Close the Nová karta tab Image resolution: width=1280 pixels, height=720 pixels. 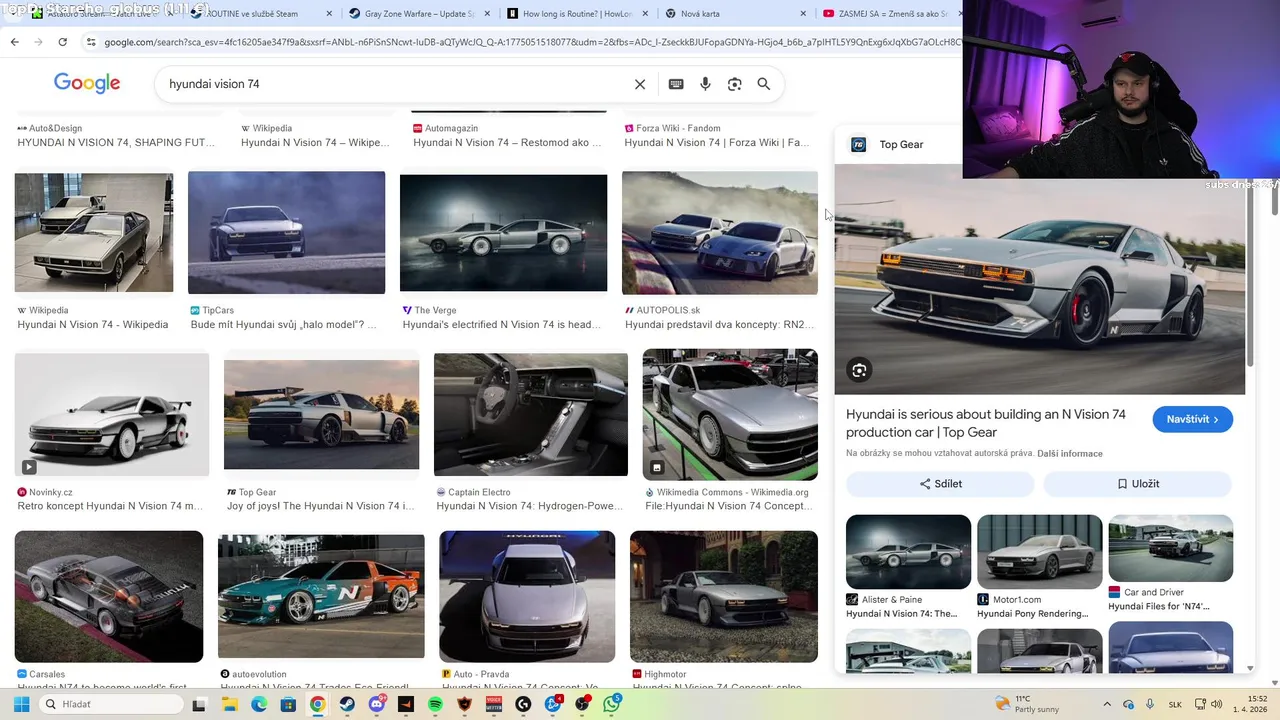coord(803,14)
